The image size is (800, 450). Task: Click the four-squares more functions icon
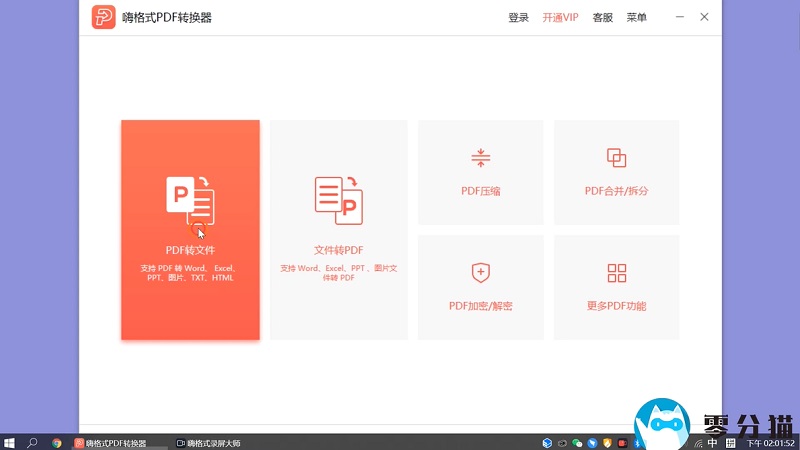(x=617, y=273)
